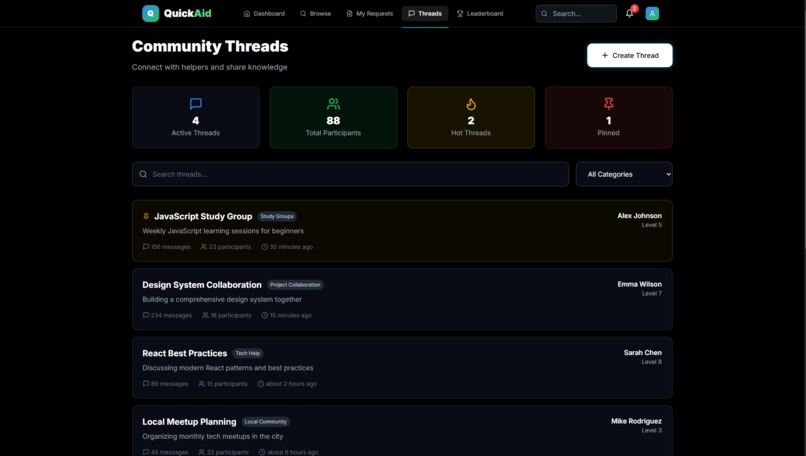This screenshot has height=456, width=806.
Task: Click 'Discussing modern React patterns and best practices'
Action: [228, 368]
